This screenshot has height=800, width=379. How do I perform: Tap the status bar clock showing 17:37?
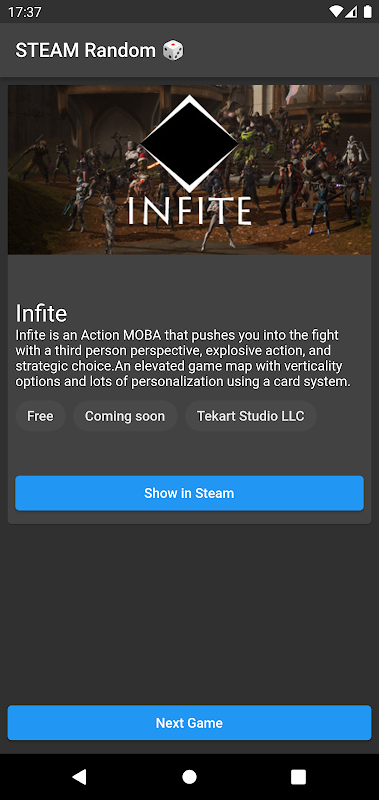24,12
